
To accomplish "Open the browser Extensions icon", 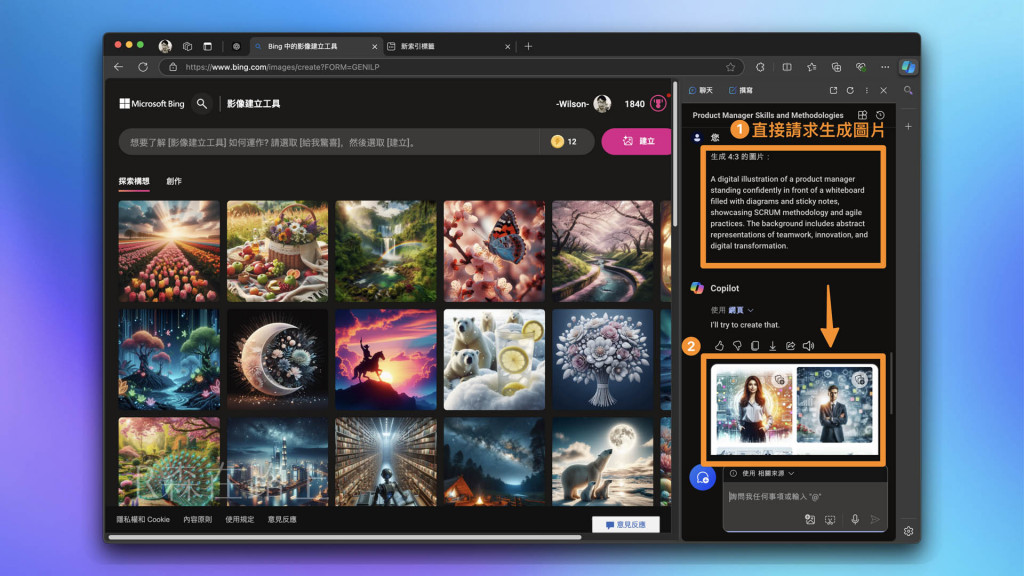I will pyautogui.click(x=760, y=67).
